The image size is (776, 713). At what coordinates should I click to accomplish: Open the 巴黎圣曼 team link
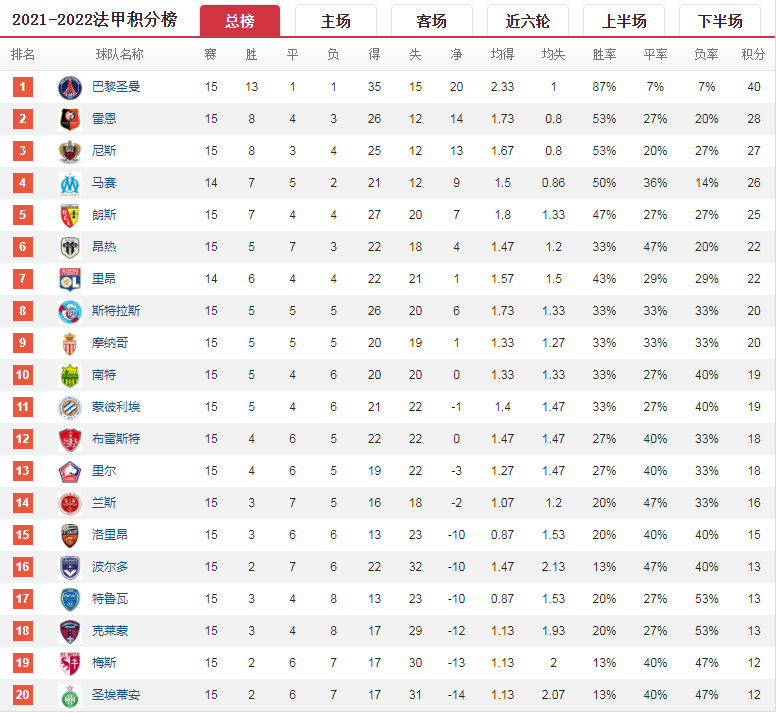(116, 87)
